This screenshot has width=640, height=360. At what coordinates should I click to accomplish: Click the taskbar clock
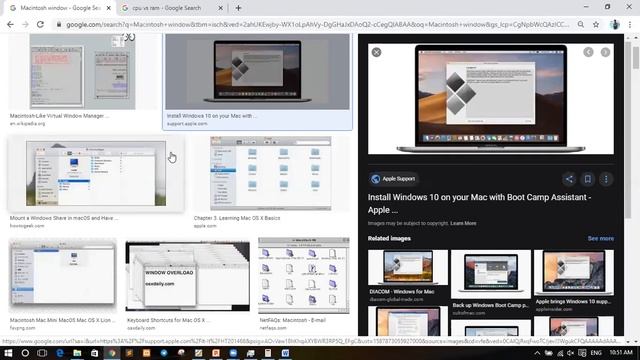point(621,352)
